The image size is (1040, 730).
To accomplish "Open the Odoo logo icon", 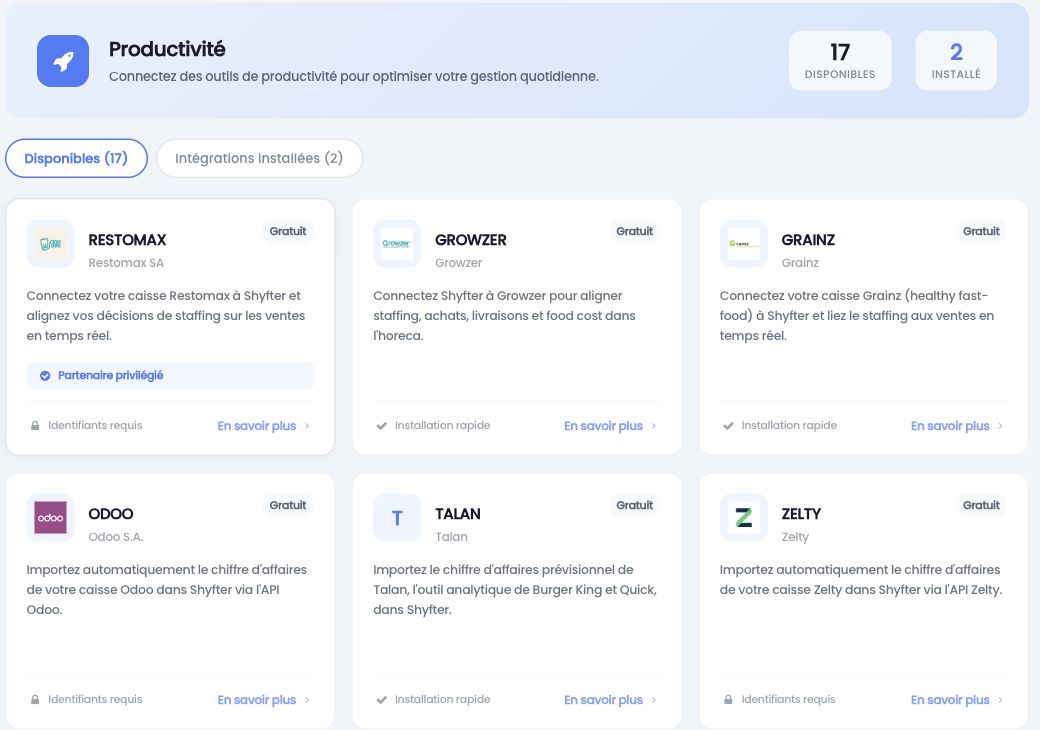I will click(50, 518).
